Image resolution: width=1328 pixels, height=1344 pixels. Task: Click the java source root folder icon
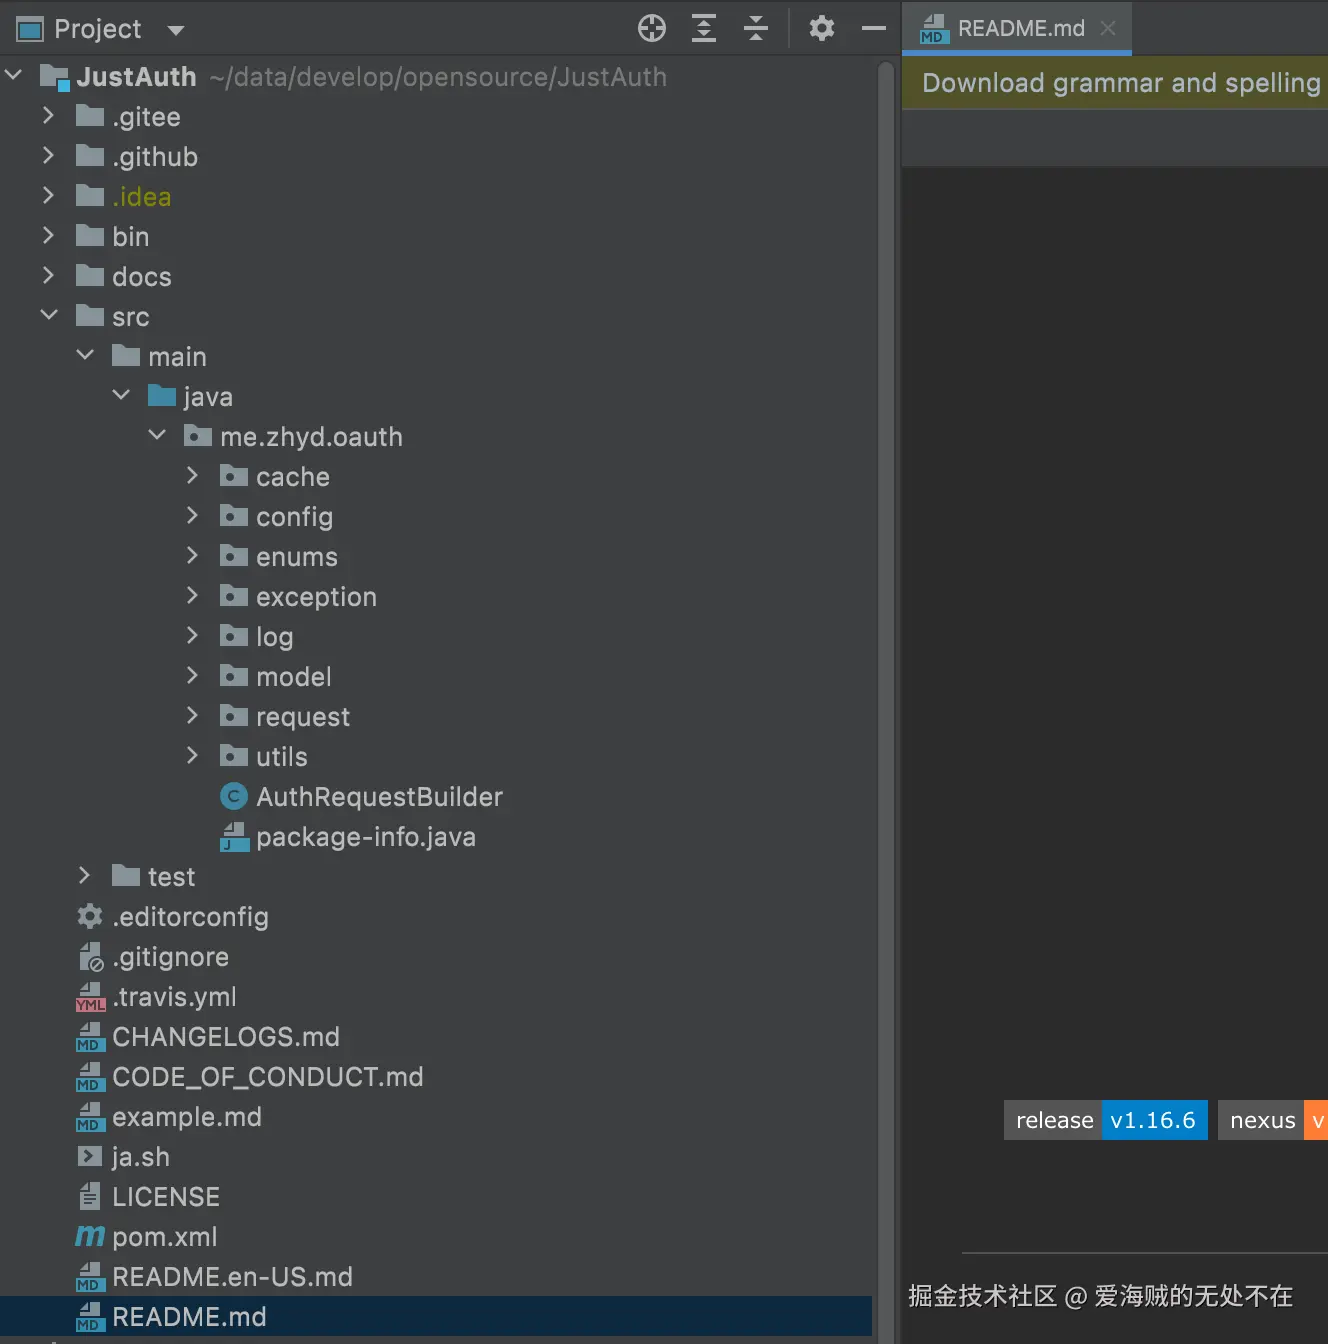coord(161,395)
